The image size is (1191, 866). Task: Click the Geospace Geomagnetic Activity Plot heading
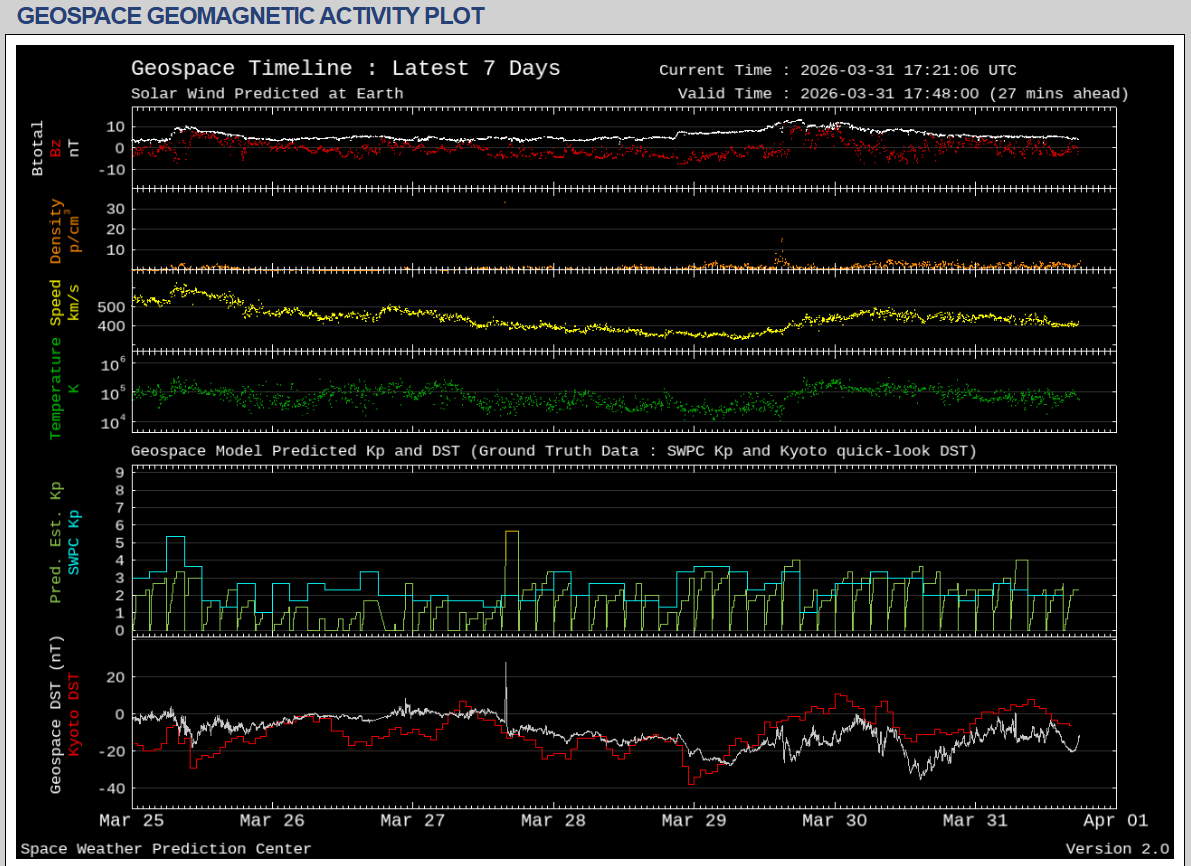(251, 16)
